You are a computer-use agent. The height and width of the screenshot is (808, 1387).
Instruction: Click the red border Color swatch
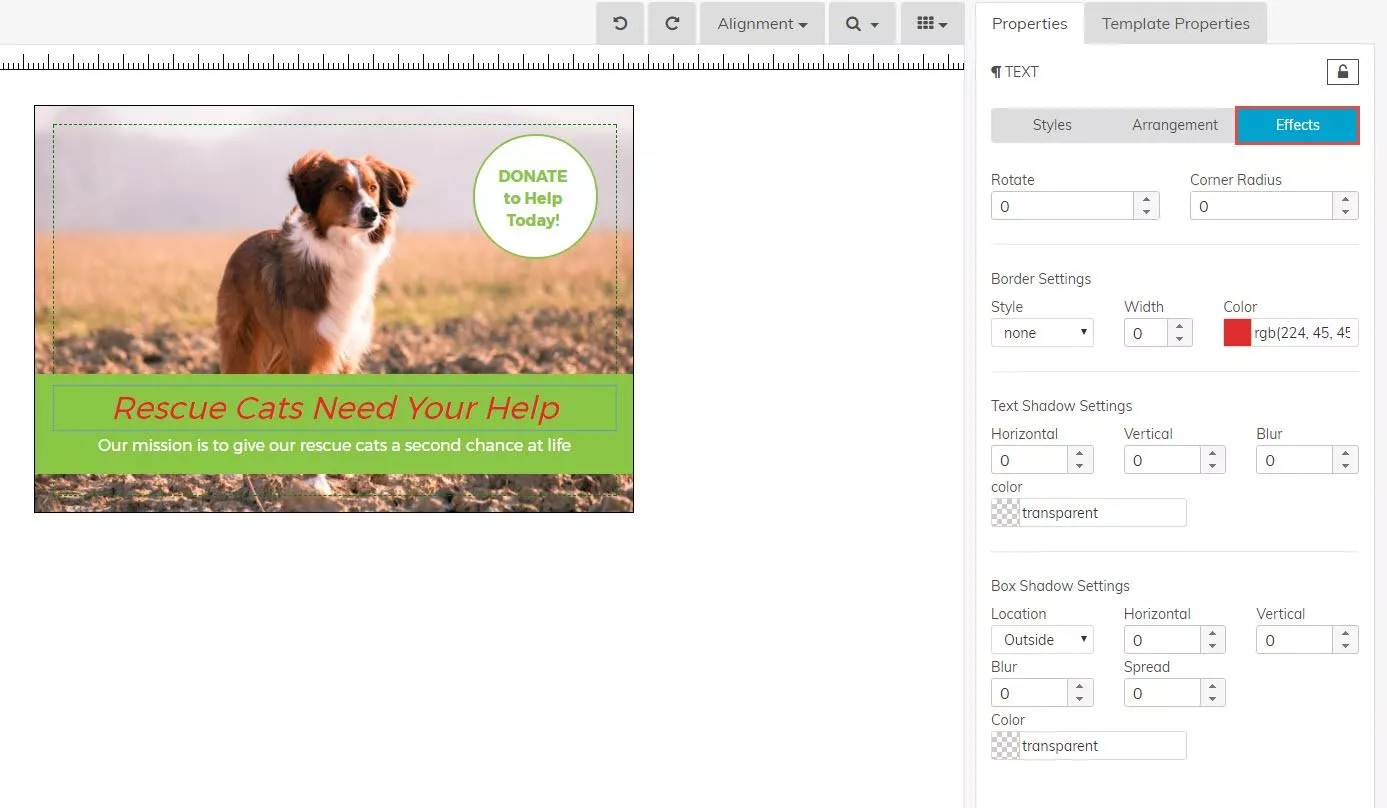[x=1237, y=332]
